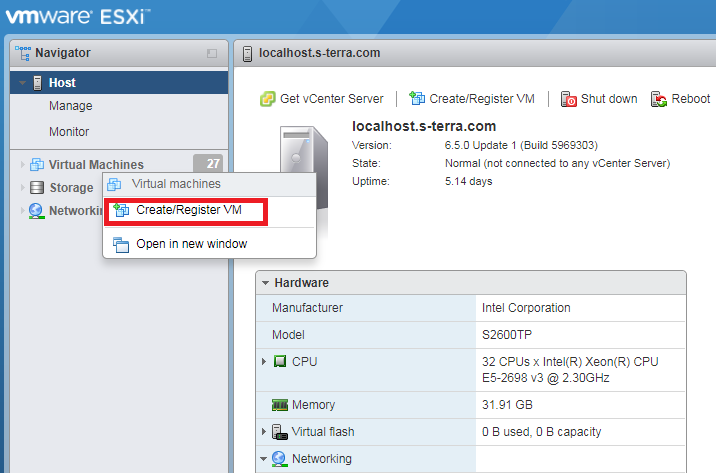This screenshot has height=473, width=716.
Task: Expand the Virtual flash row
Action: [265, 432]
